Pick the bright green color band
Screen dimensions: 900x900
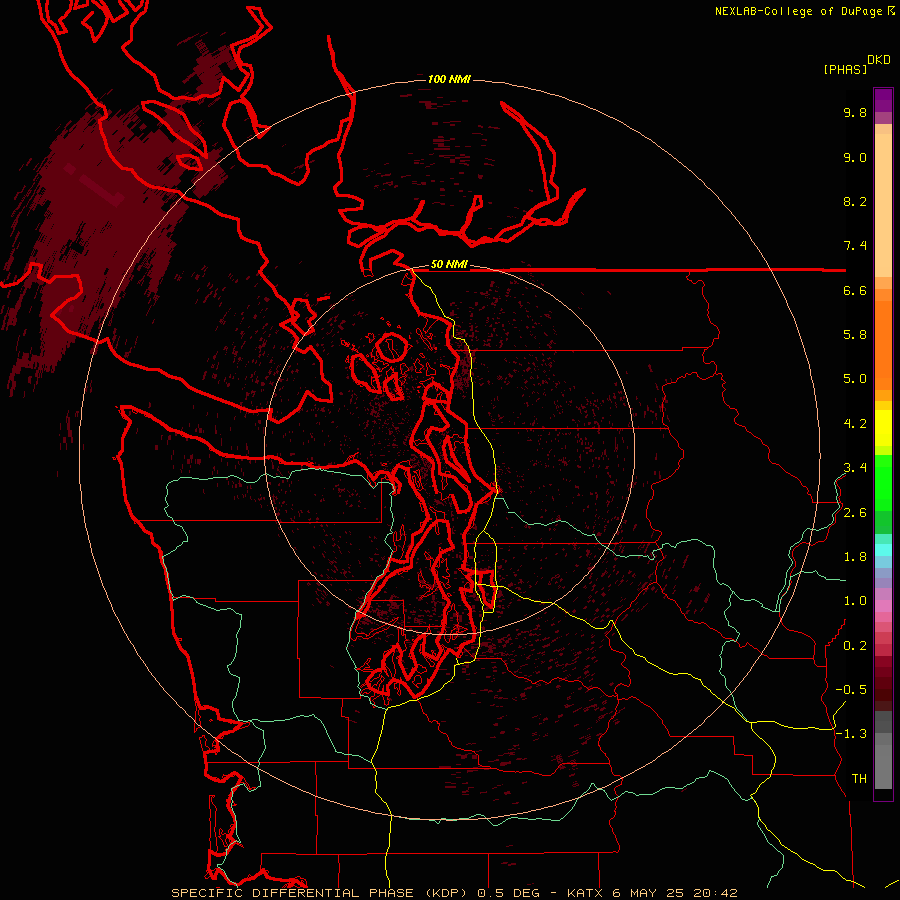pyautogui.click(x=883, y=482)
